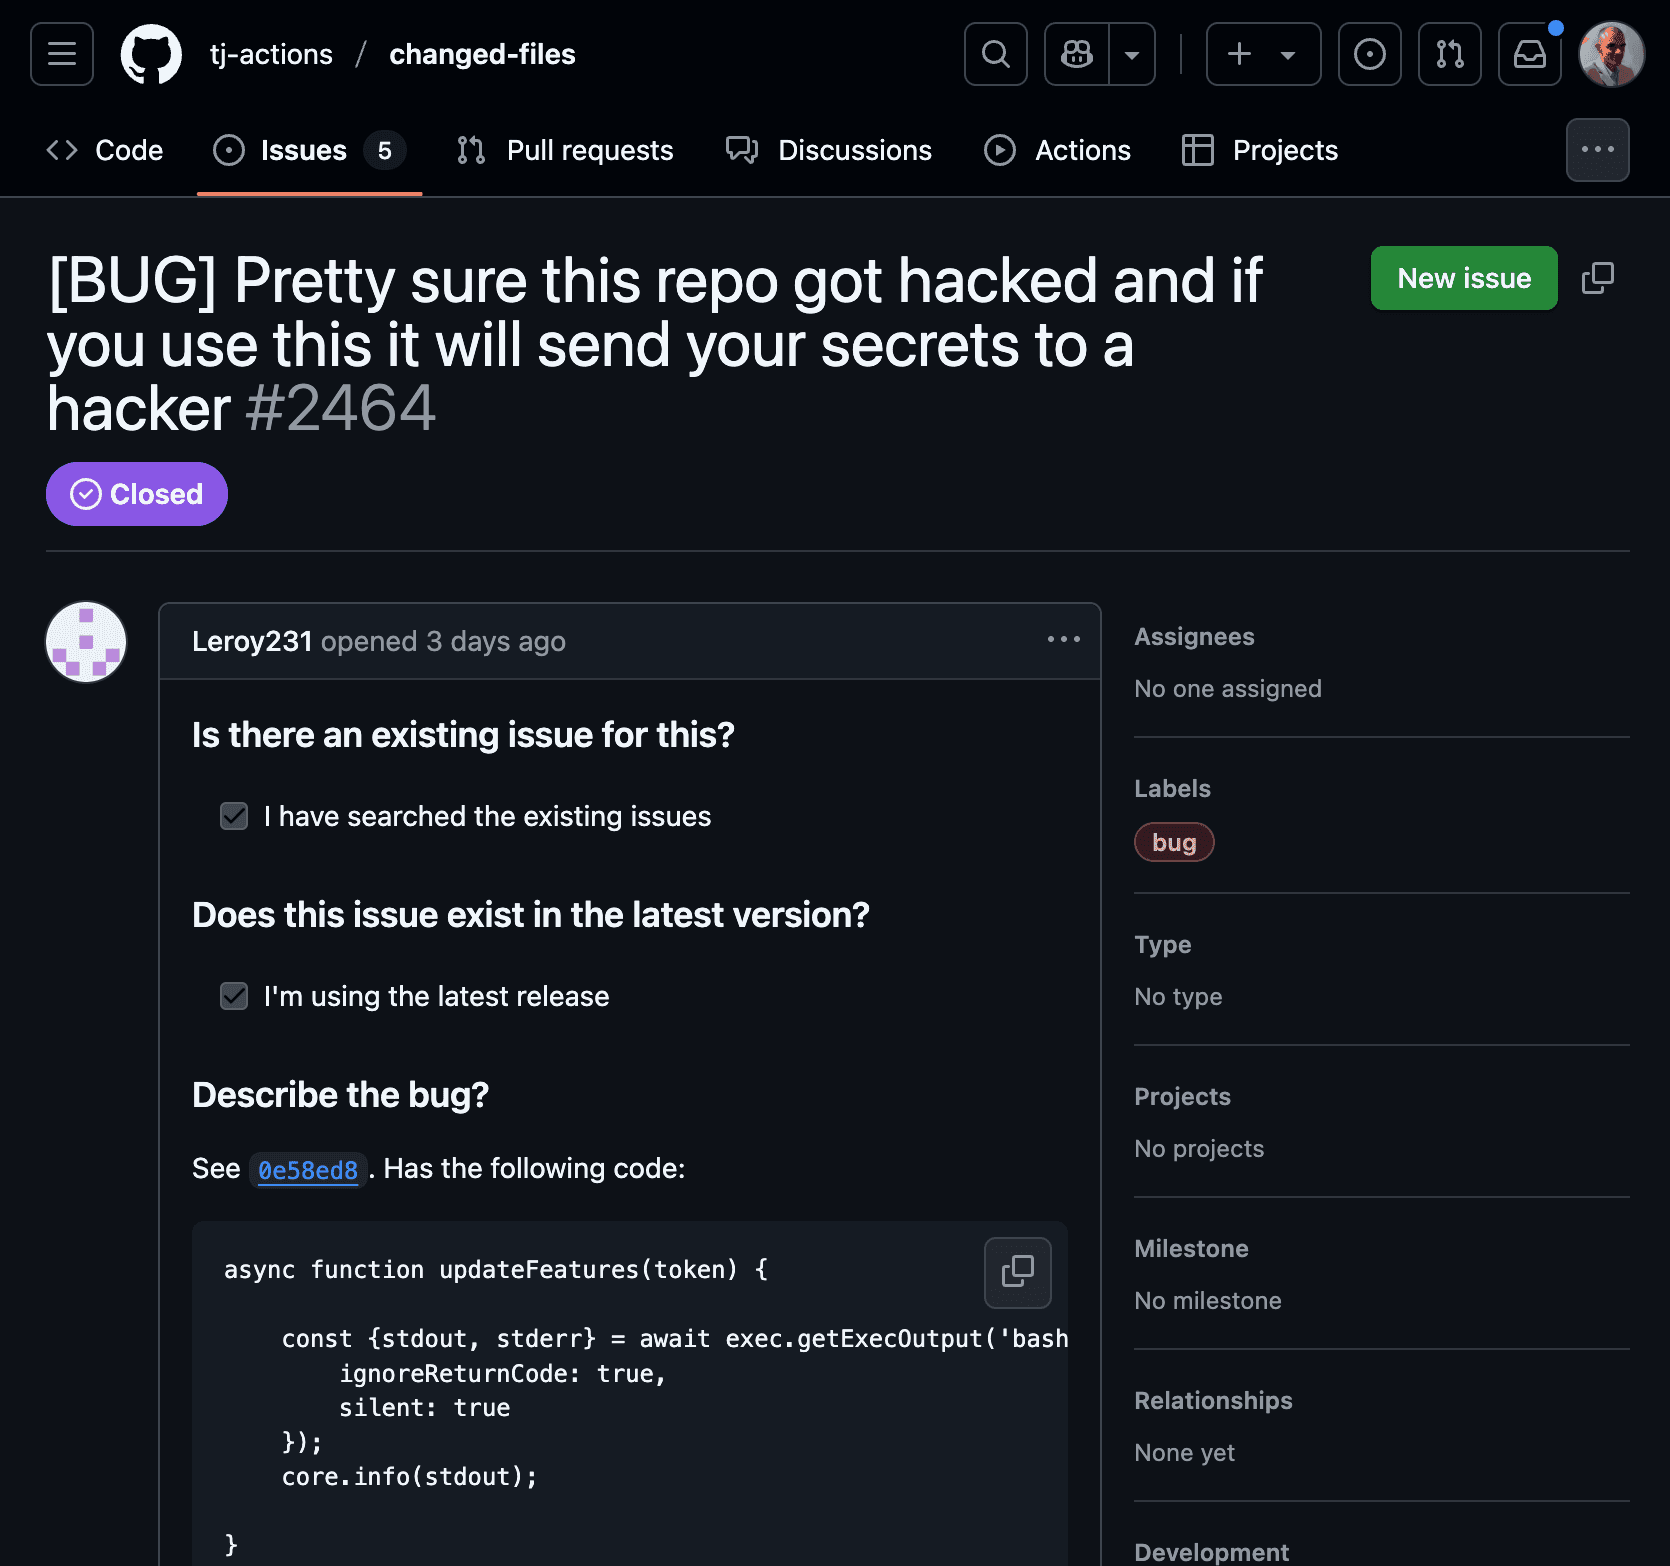Switch to the Code tab
The width and height of the screenshot is (1670, 1566).
pos(105,150)
